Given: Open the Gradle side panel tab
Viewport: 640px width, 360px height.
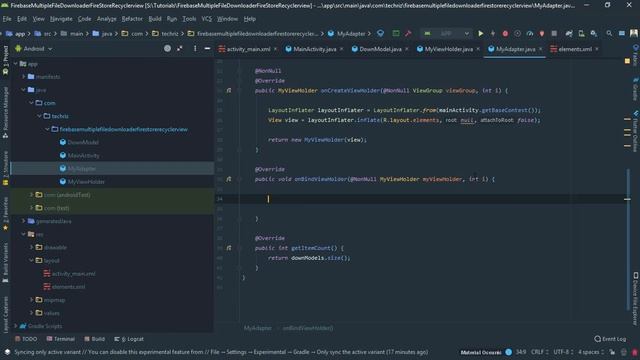Looking at the screenshot, I should pos(635,90).
